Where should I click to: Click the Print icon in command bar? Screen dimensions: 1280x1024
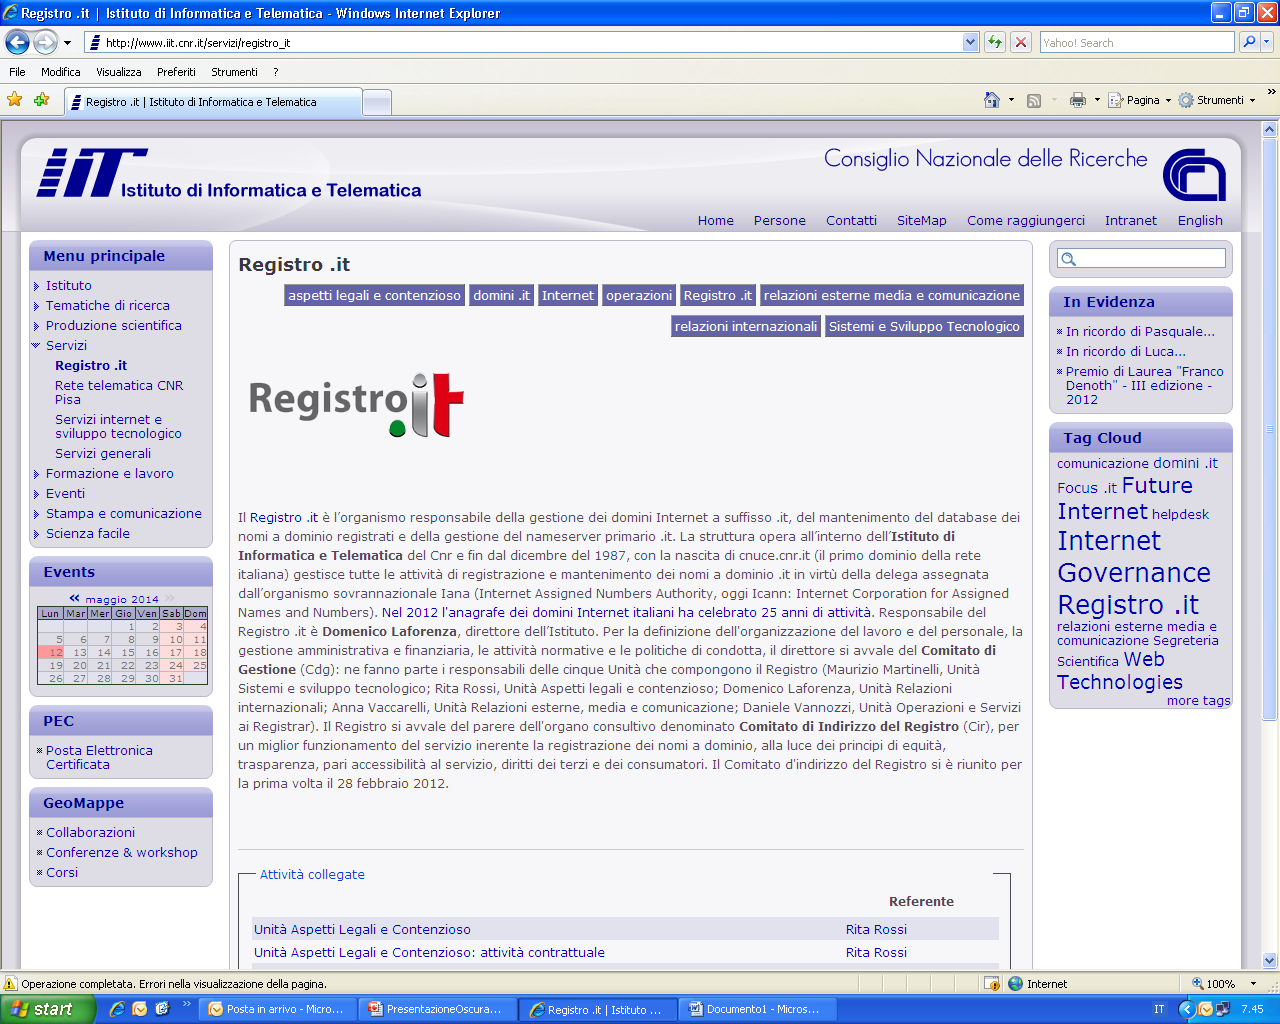click(1078, 100)
